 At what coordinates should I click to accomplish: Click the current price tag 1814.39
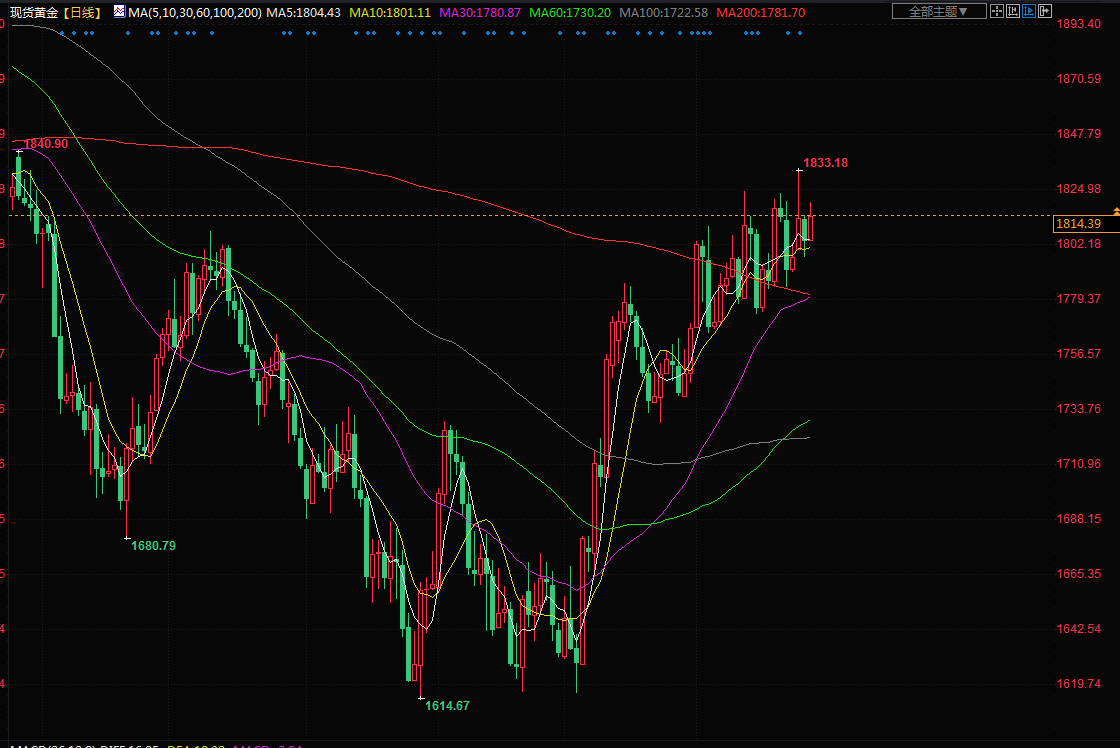(1080, 224)
